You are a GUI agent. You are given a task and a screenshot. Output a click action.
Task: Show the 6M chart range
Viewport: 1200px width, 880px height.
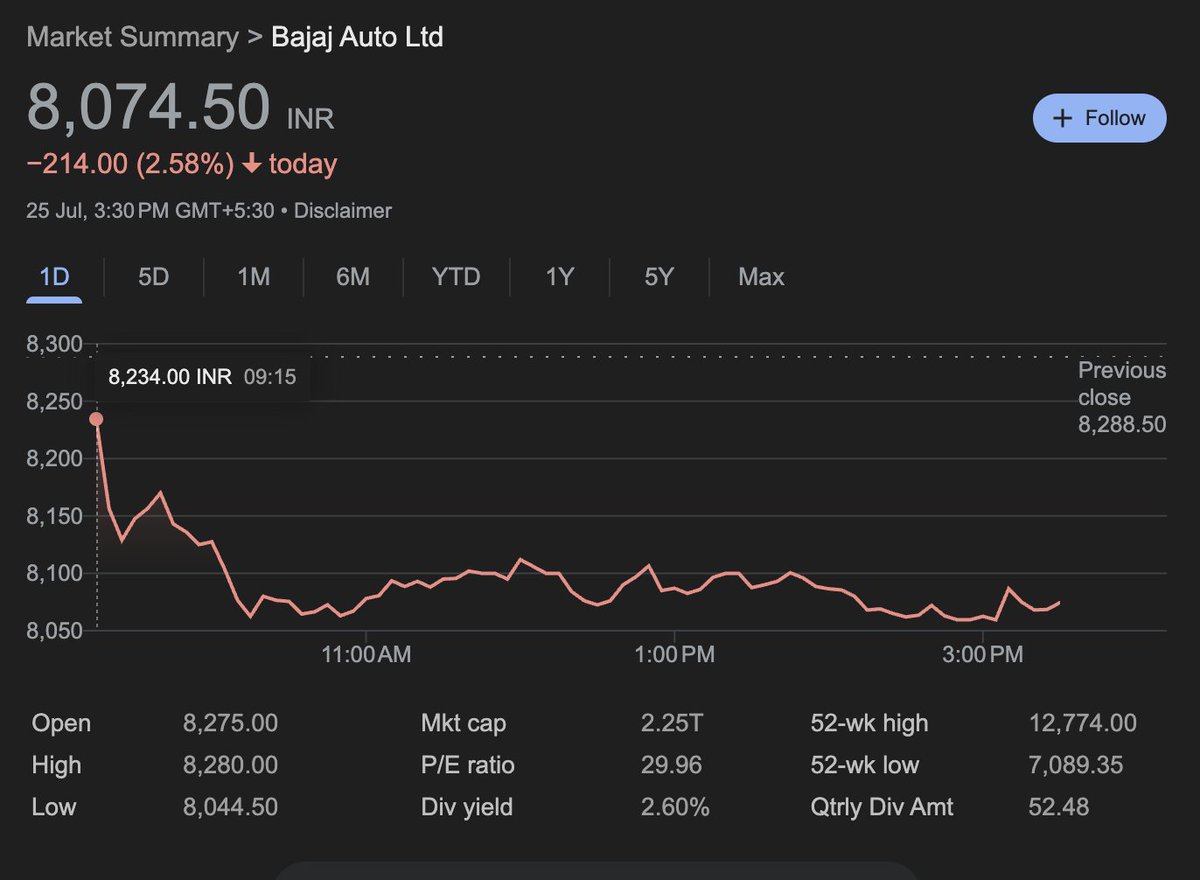click(x=353, y=277)
